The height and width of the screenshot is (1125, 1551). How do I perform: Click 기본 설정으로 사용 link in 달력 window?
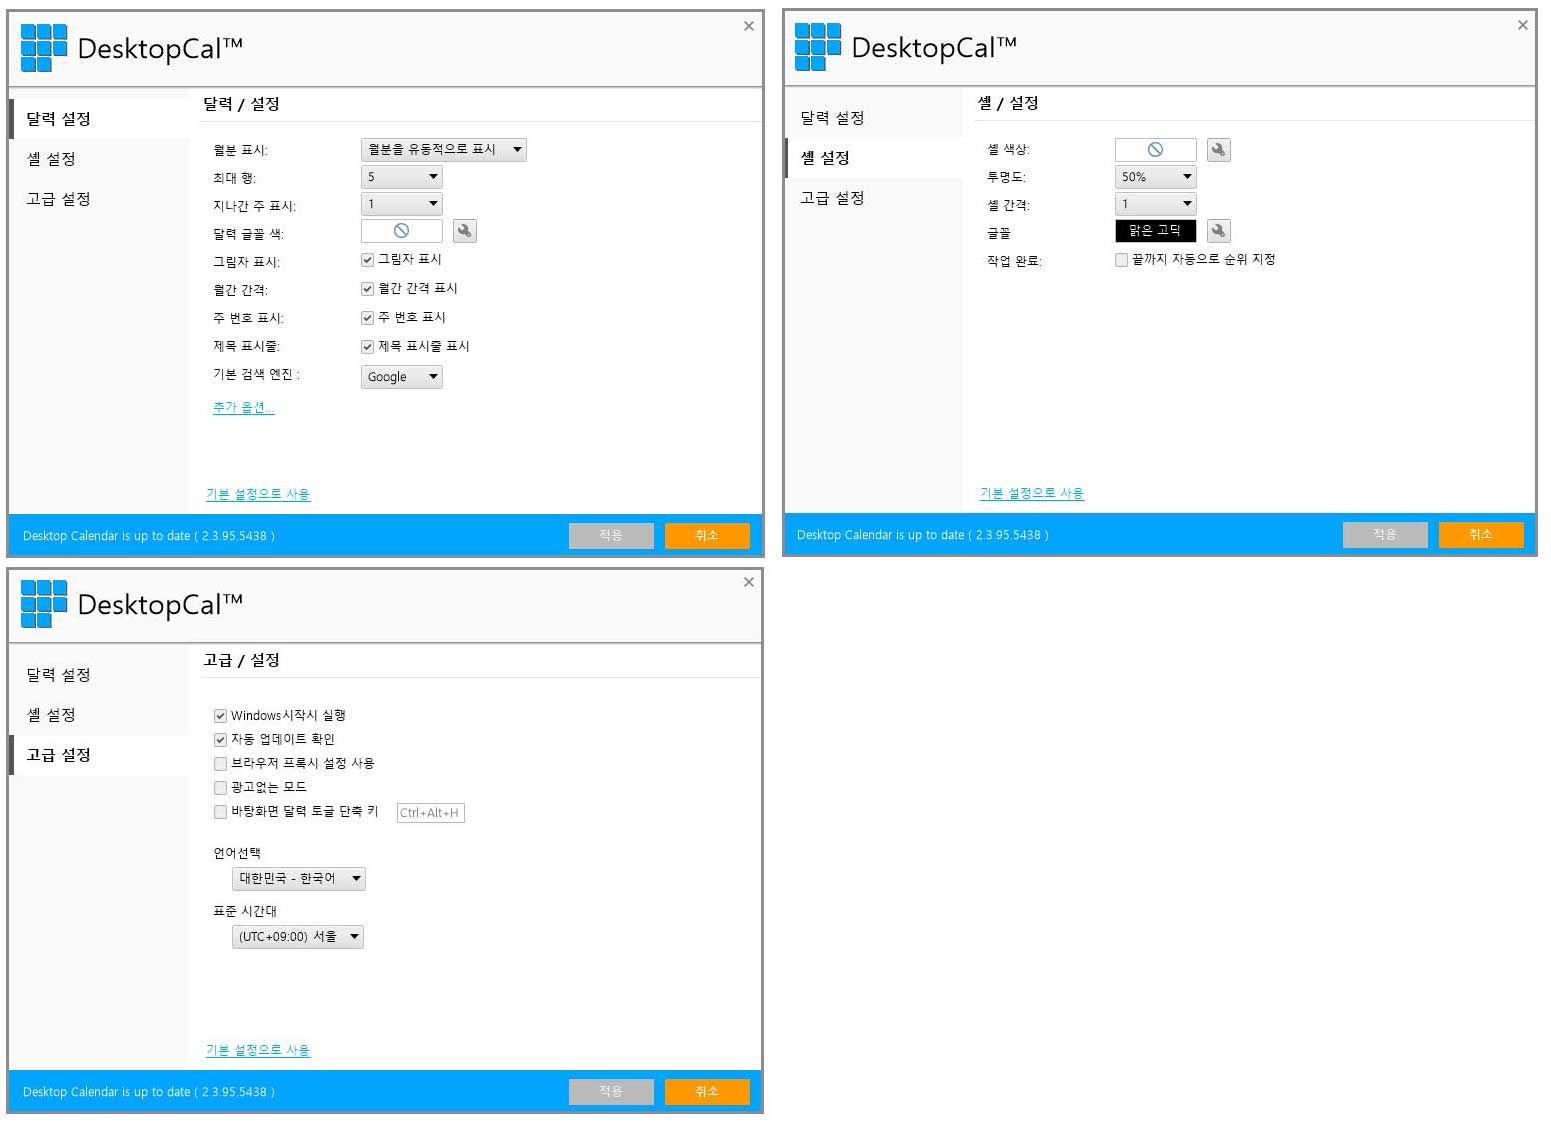click(258, 494)
